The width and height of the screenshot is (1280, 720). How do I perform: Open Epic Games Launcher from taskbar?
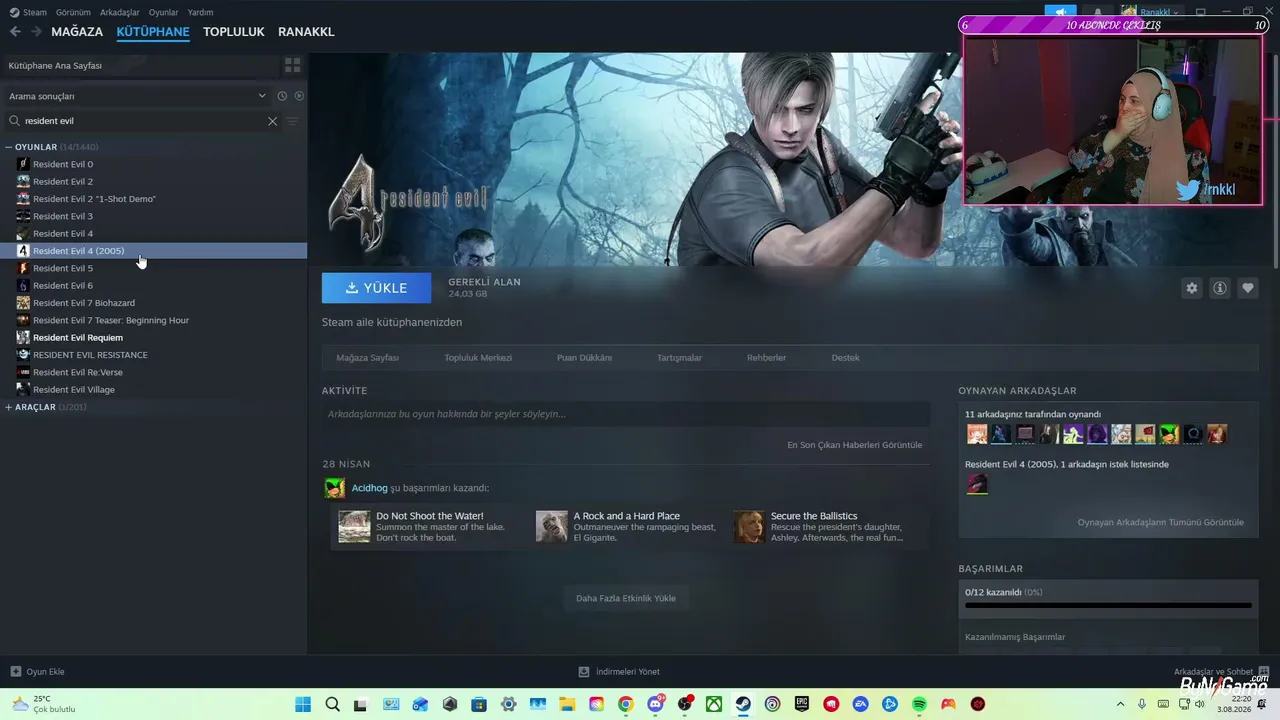(802, 704)
